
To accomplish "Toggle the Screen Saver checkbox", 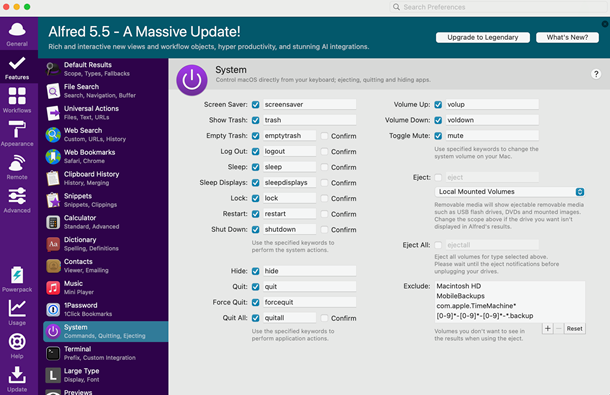I will click(x=256, y=105).
